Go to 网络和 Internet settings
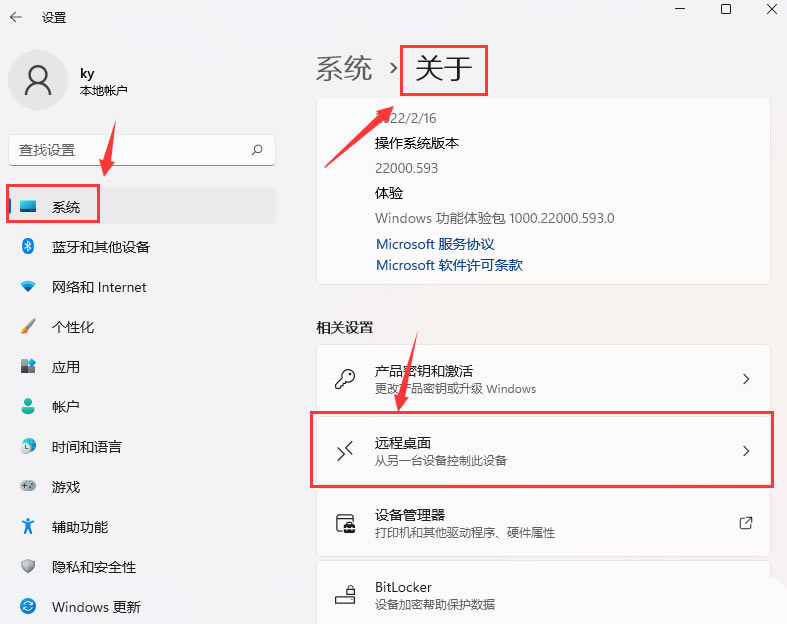Viewport: 787px width, 624px height. [x=142, y=287]
